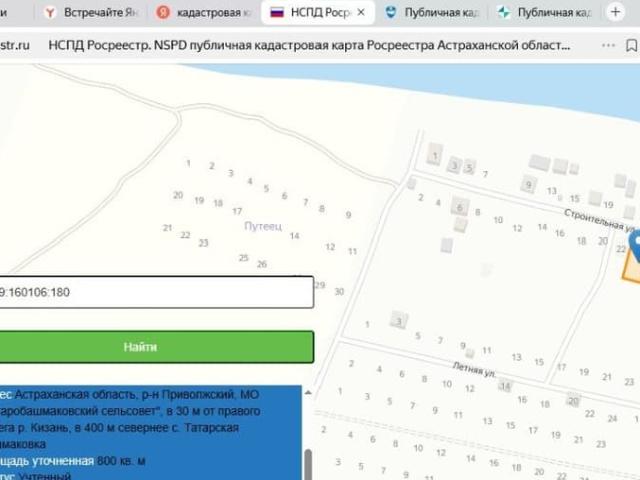
Task: Click house number 26 in Путеец
Action: 262,264
